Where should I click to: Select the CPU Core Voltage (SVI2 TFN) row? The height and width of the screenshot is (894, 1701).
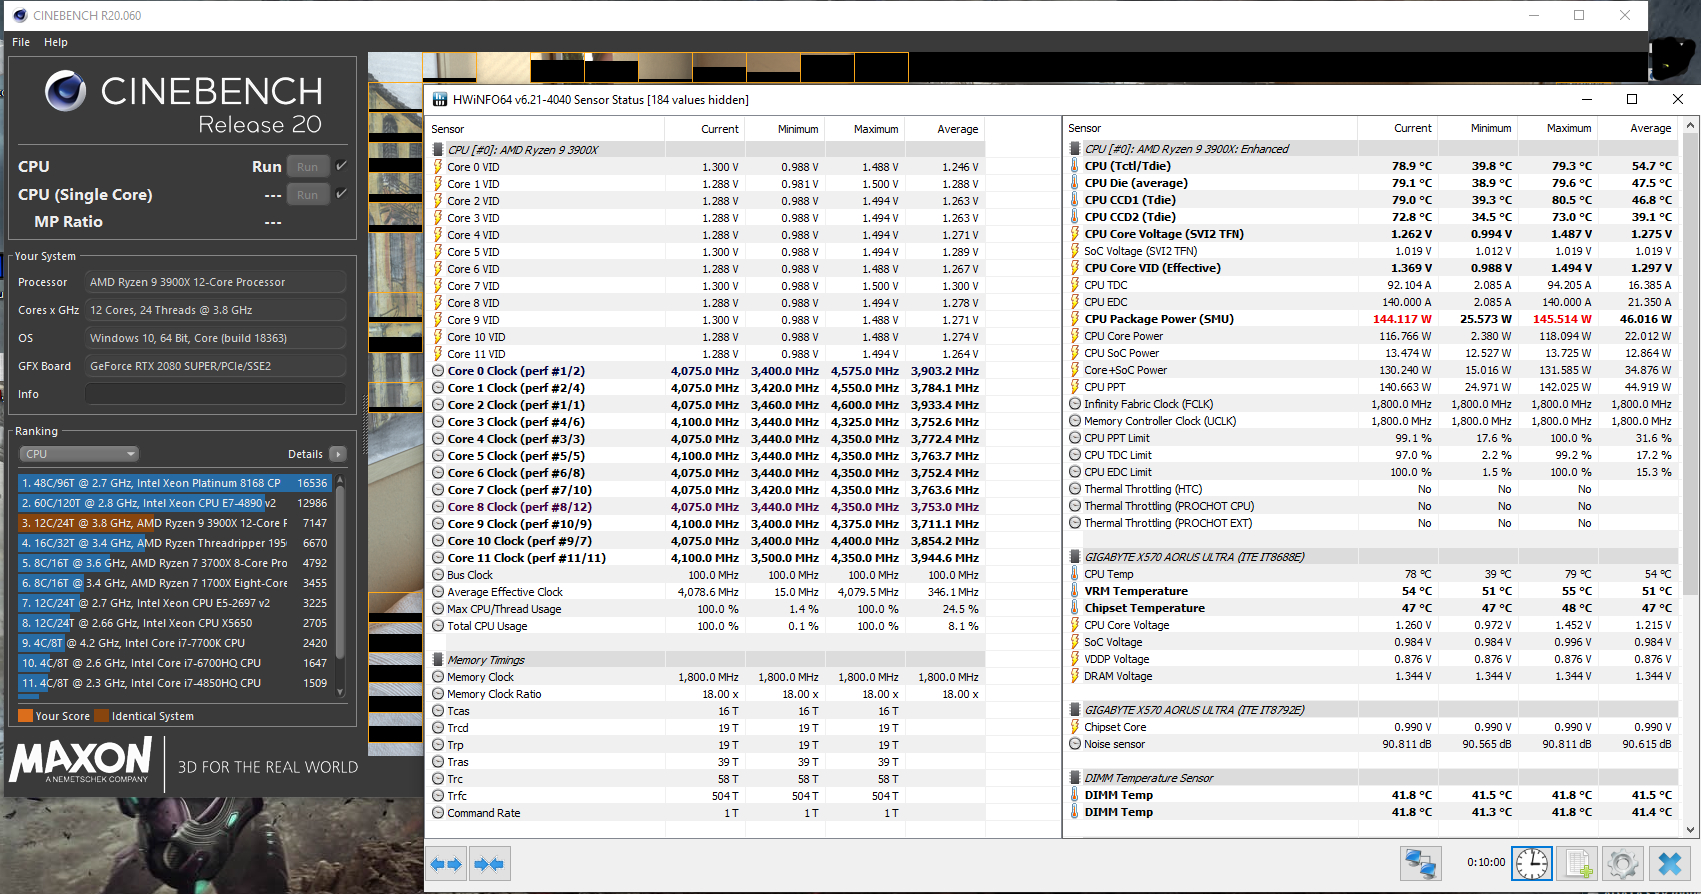1371,234
